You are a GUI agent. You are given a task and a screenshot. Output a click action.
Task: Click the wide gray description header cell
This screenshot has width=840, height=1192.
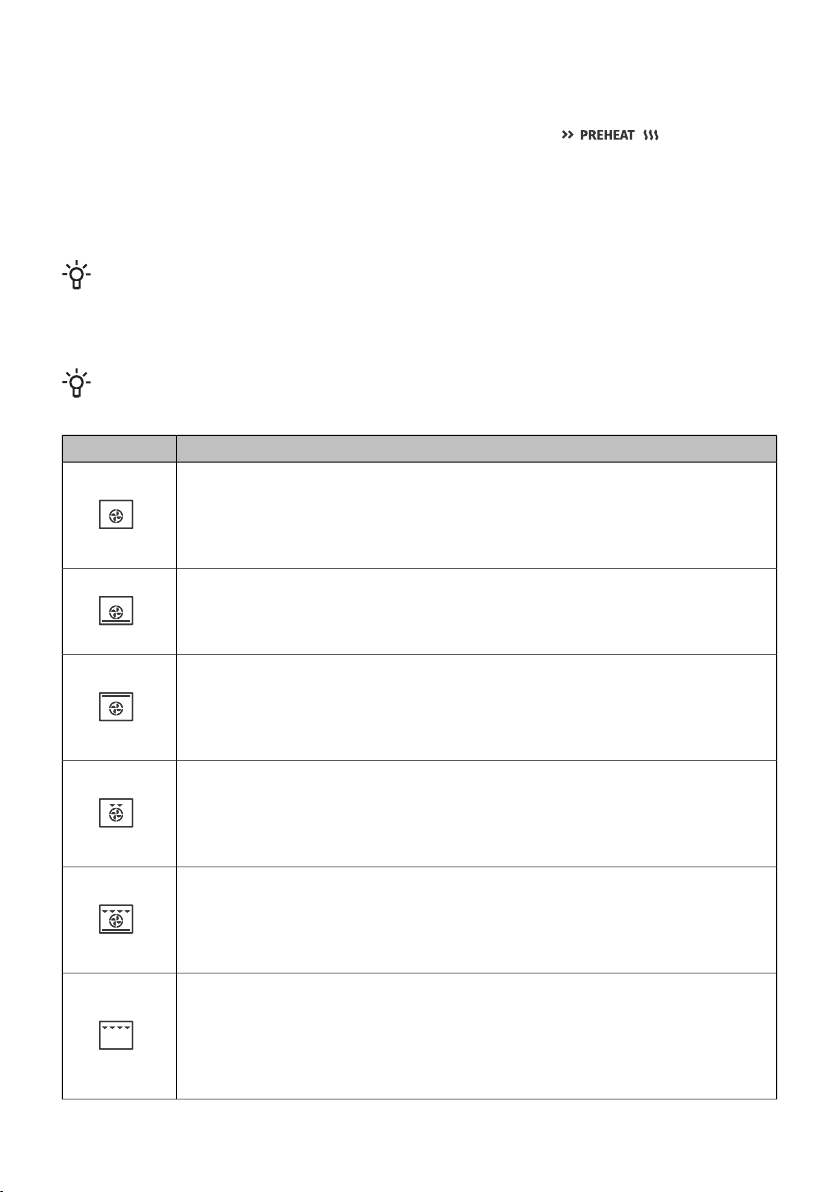click(x=477, y=449)
